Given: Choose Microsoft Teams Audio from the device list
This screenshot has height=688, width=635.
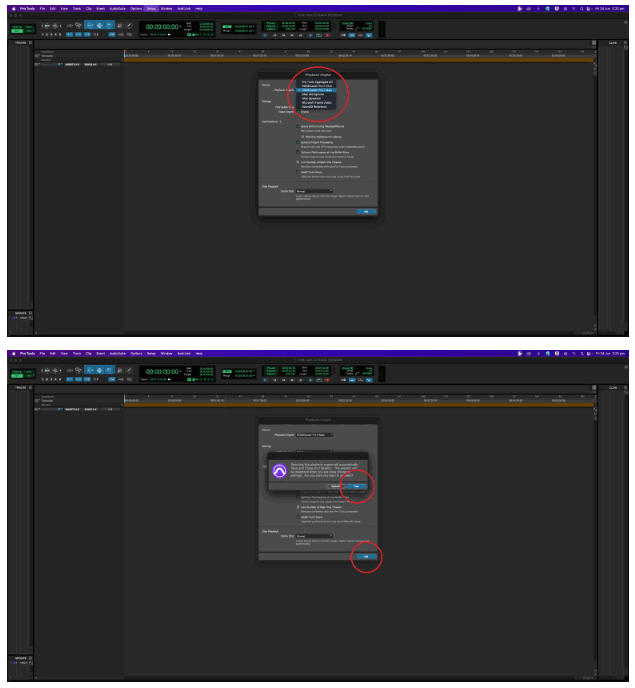Looking at the screenshot, I should tap(317, 103).
